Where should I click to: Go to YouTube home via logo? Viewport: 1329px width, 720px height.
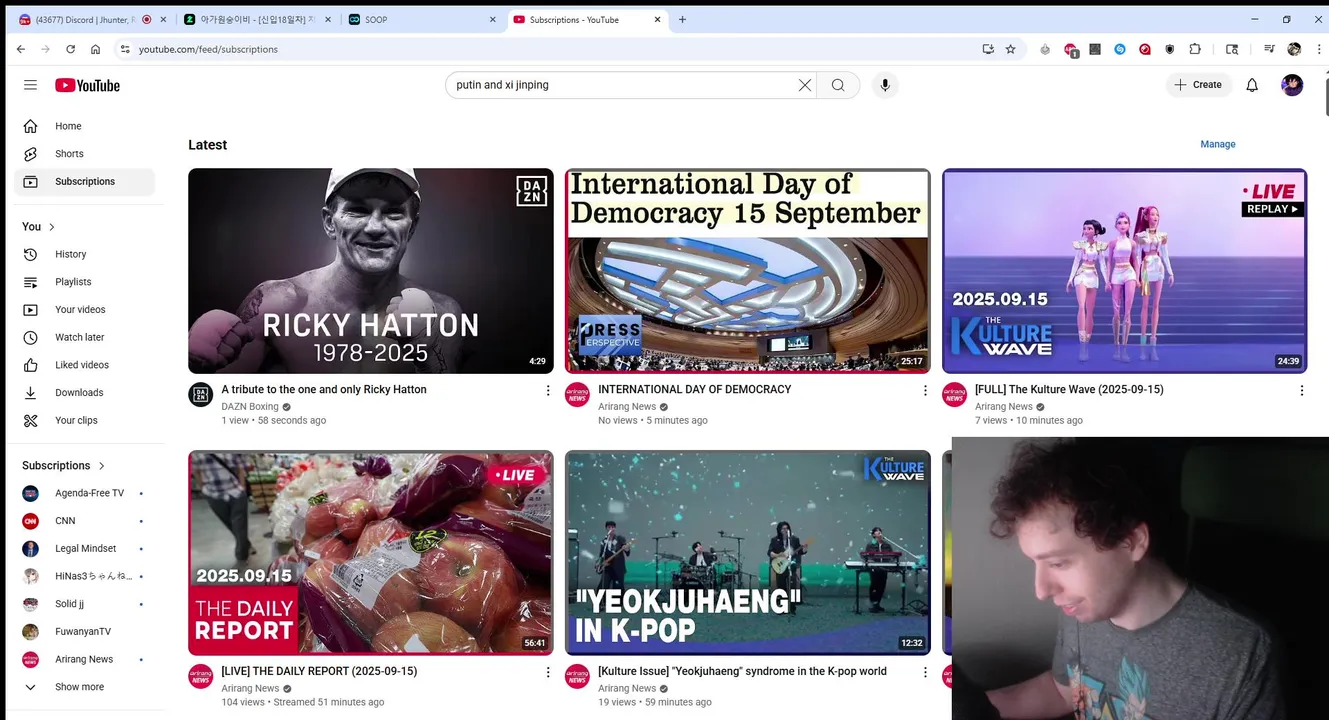click(87, 85)
